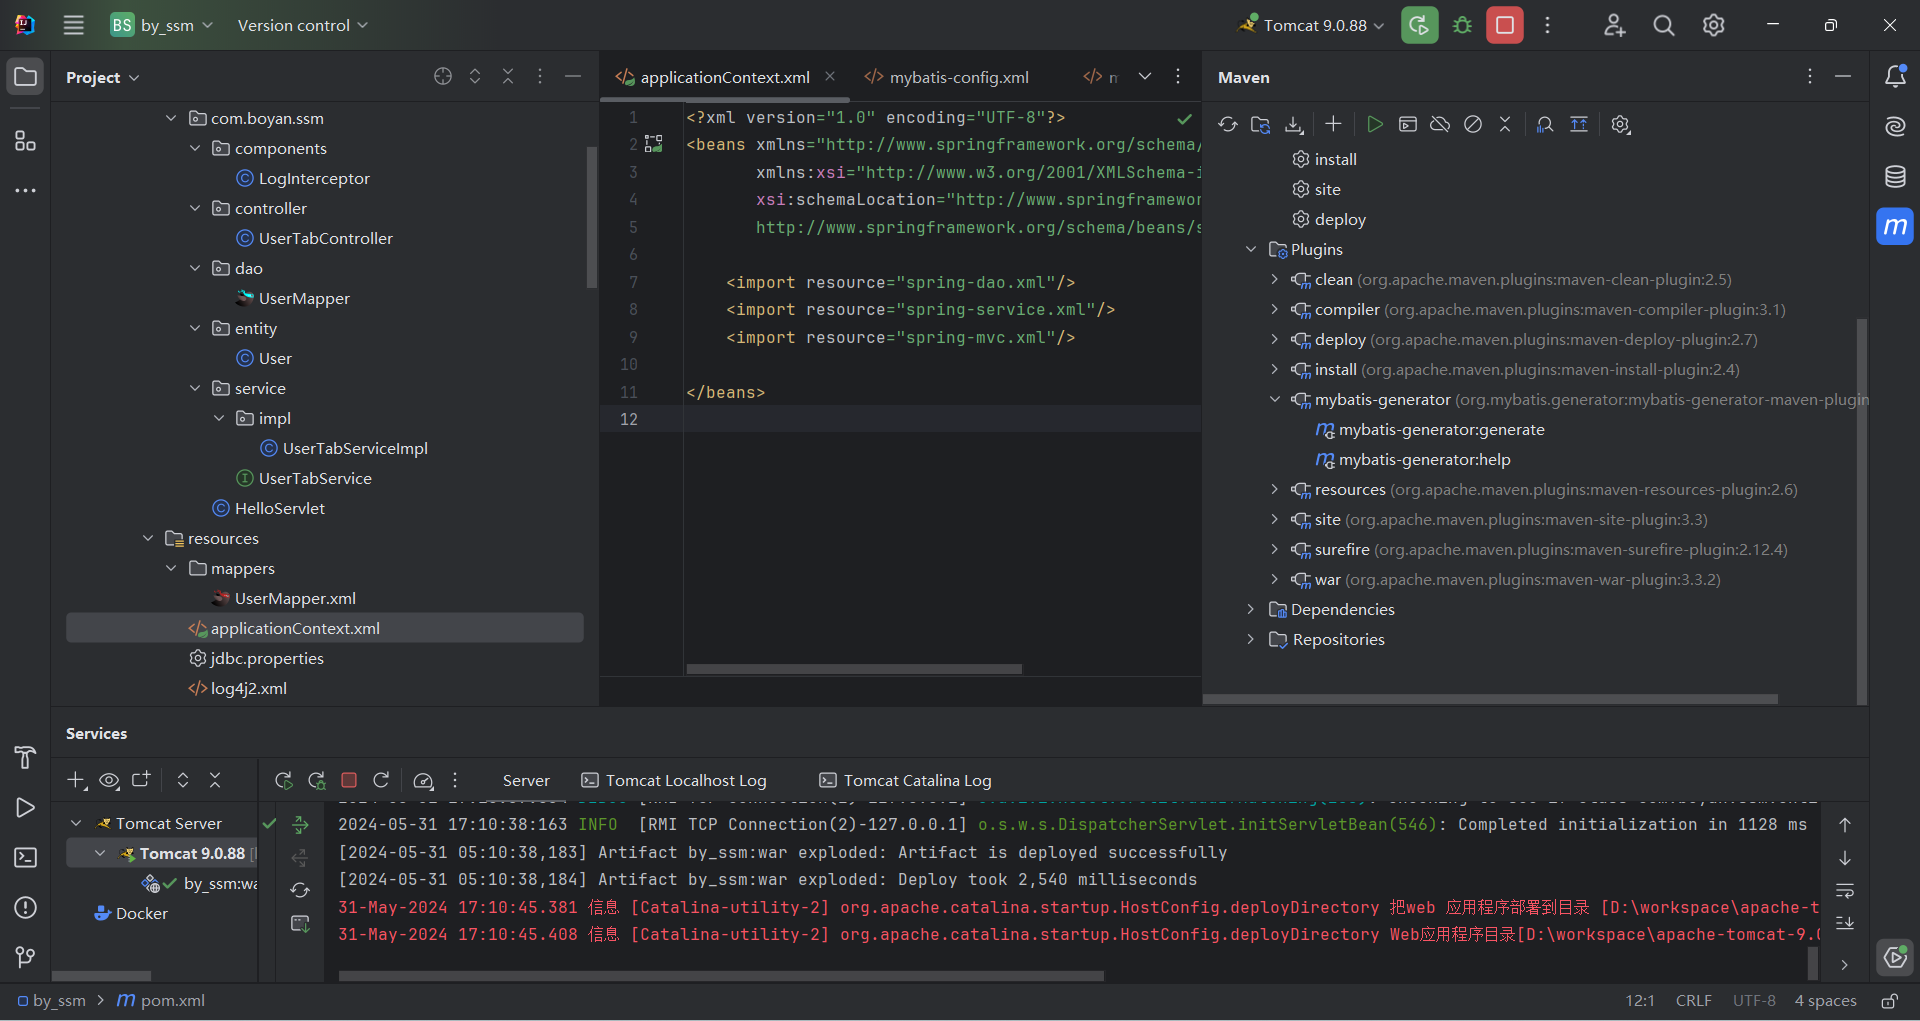Open the Terminal tool window icon
This screenshot has width=1920, height=1021.
(25, 858)
